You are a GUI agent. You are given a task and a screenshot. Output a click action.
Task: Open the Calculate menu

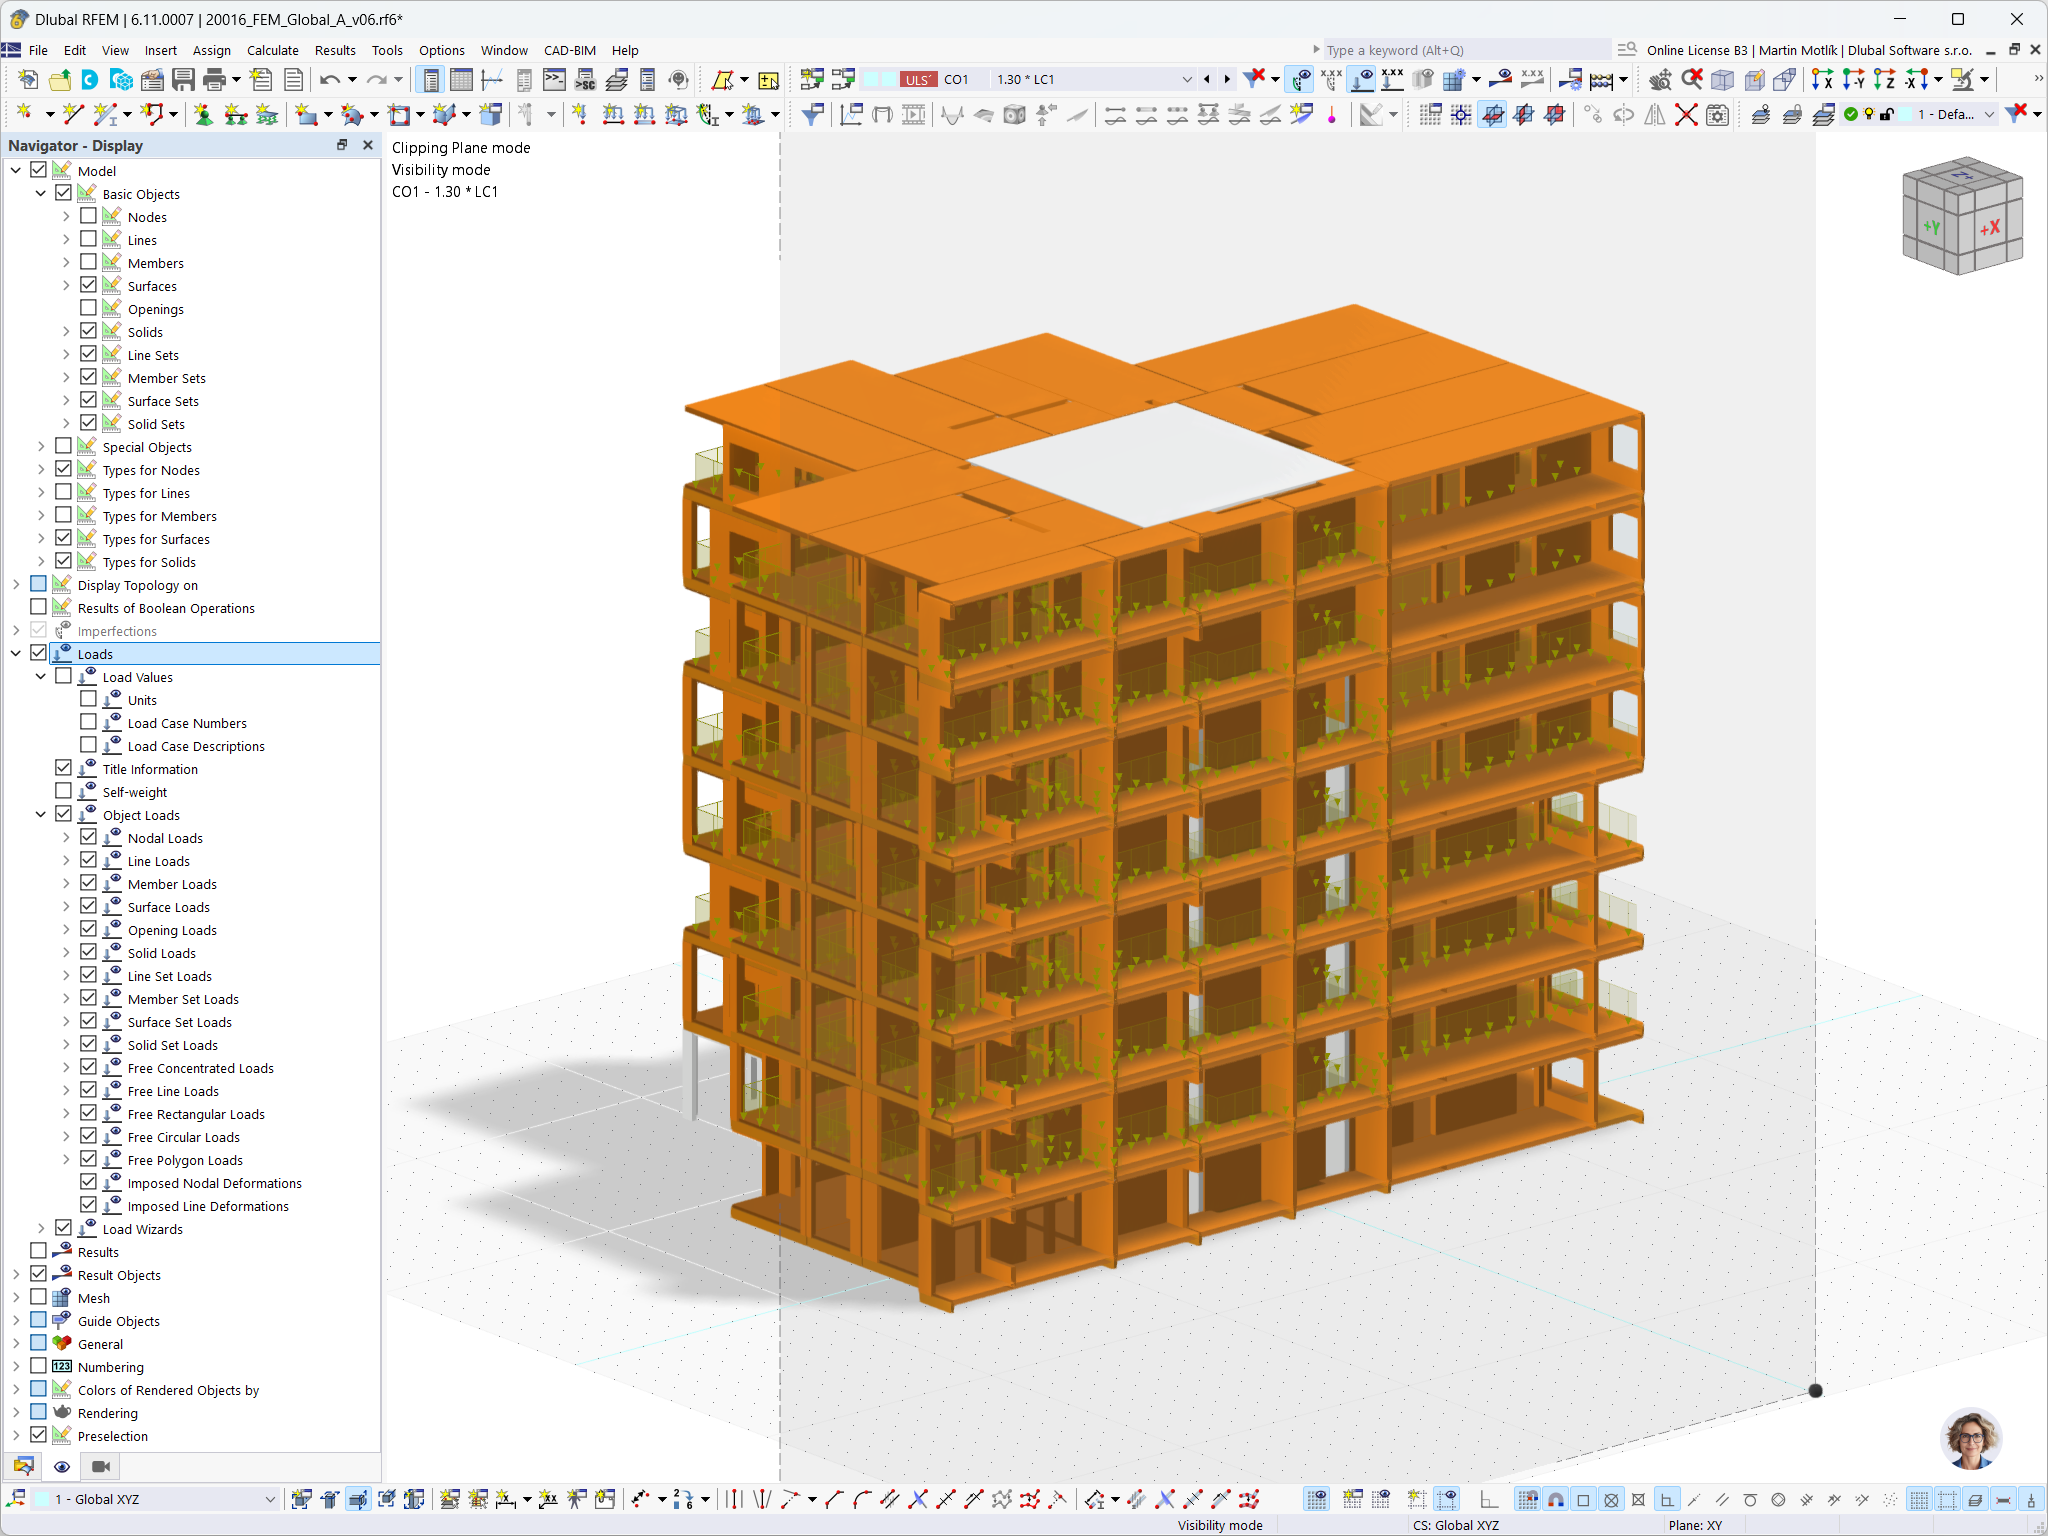272,50
